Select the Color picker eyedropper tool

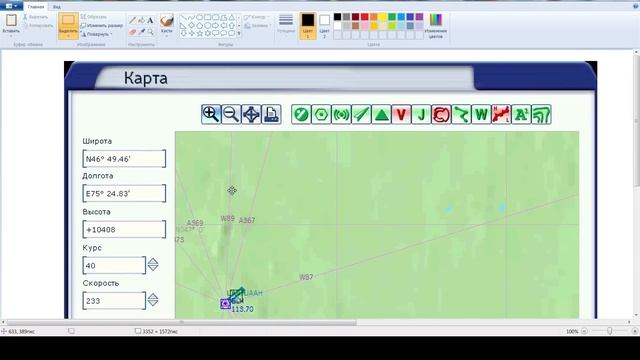(x=142, y=31)
